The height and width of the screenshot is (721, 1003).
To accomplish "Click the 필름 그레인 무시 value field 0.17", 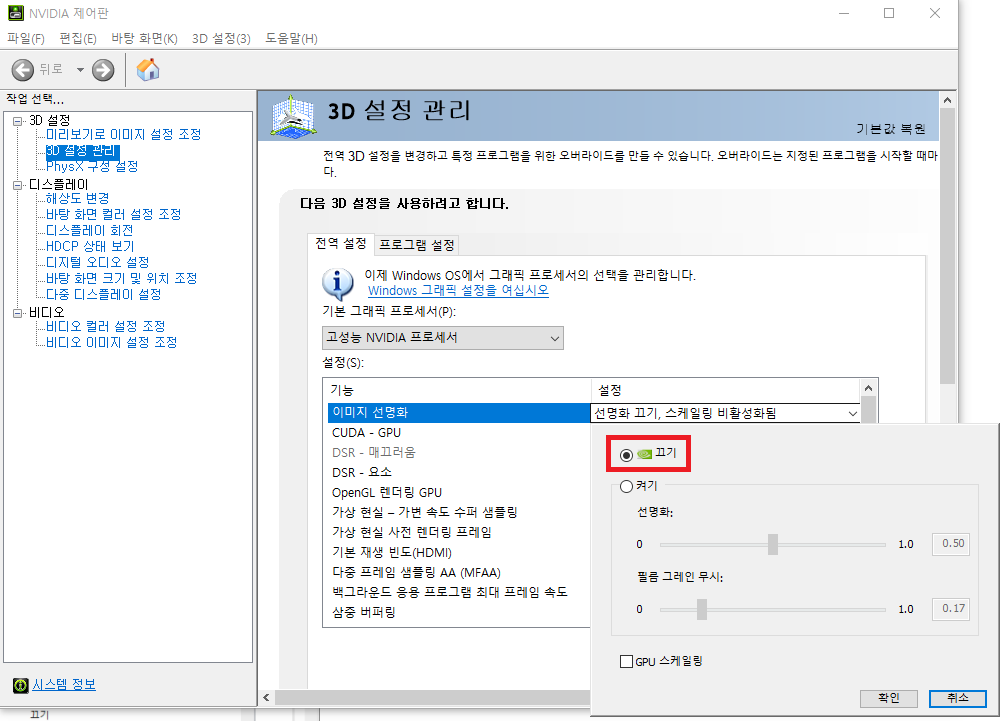I will pyautogui.click(x=951, y=608).
